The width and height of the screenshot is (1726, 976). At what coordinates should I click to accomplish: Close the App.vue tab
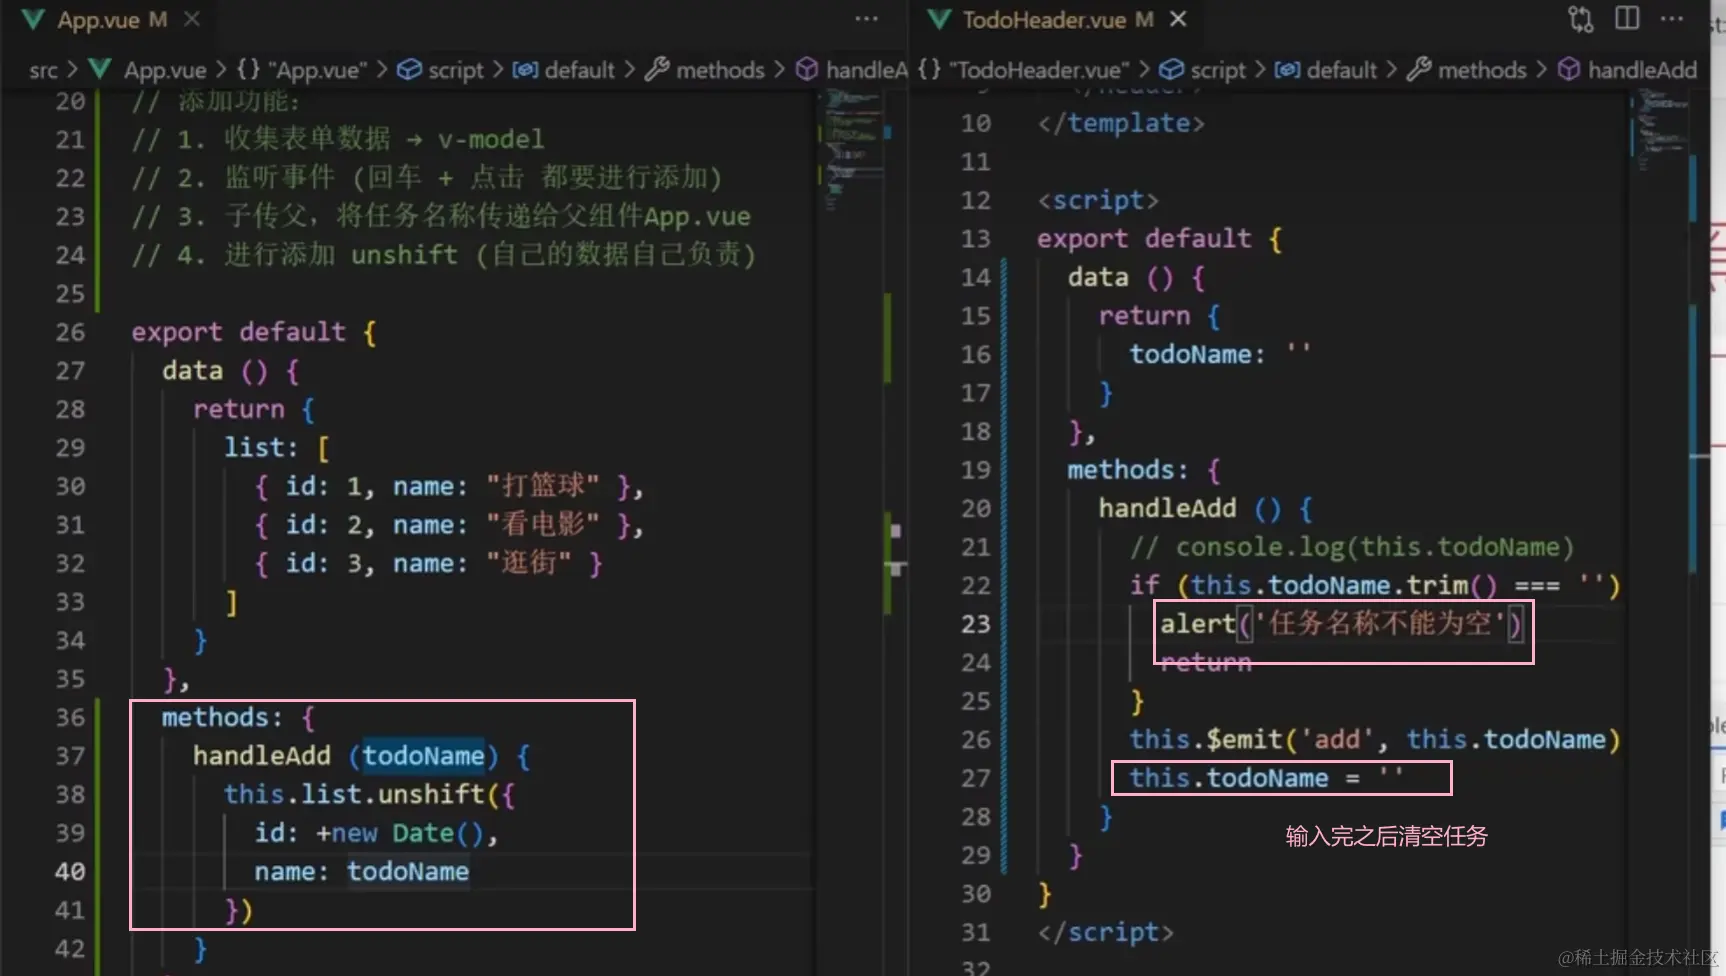(192, 19)
